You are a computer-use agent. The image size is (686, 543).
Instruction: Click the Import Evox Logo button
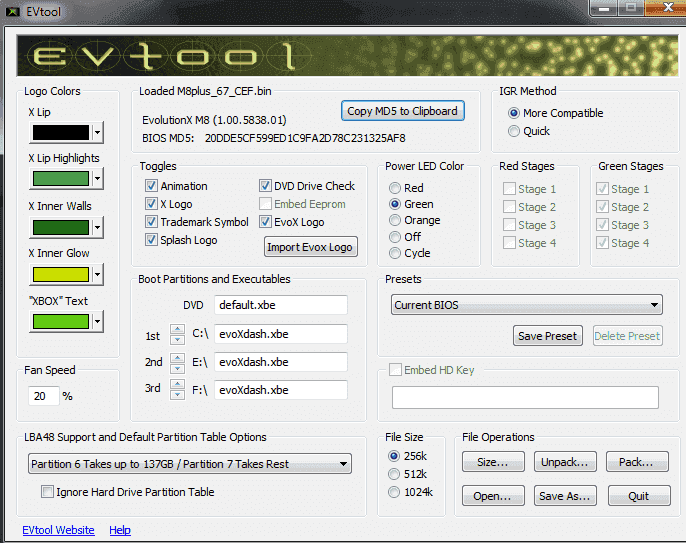pyautogui.click(x=311, y=247)
